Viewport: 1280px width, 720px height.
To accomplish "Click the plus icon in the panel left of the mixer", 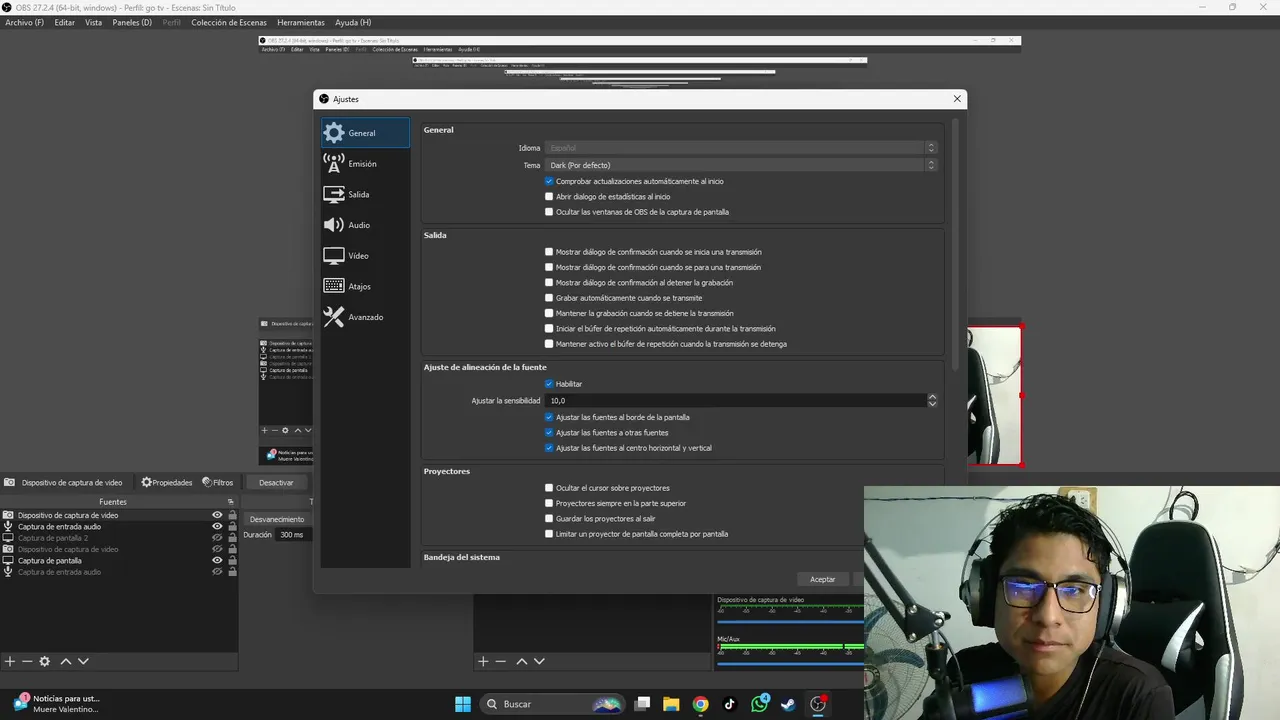I will [483, 661].
